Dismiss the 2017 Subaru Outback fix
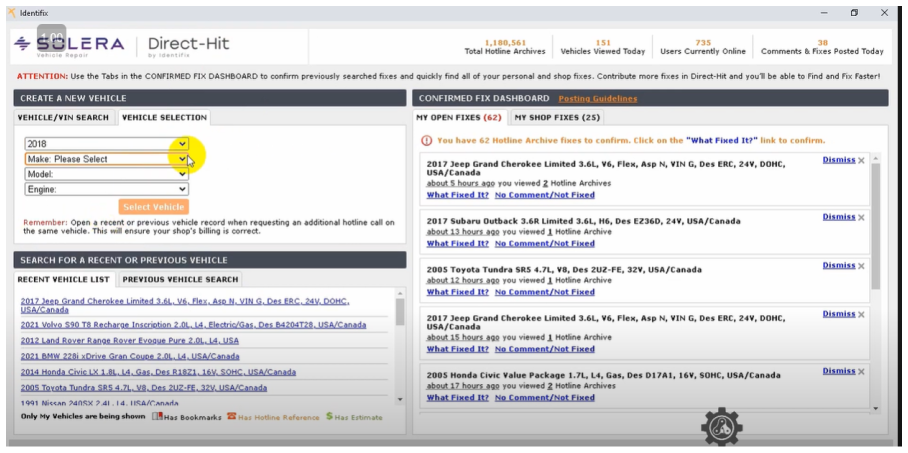 coord(839,217)
